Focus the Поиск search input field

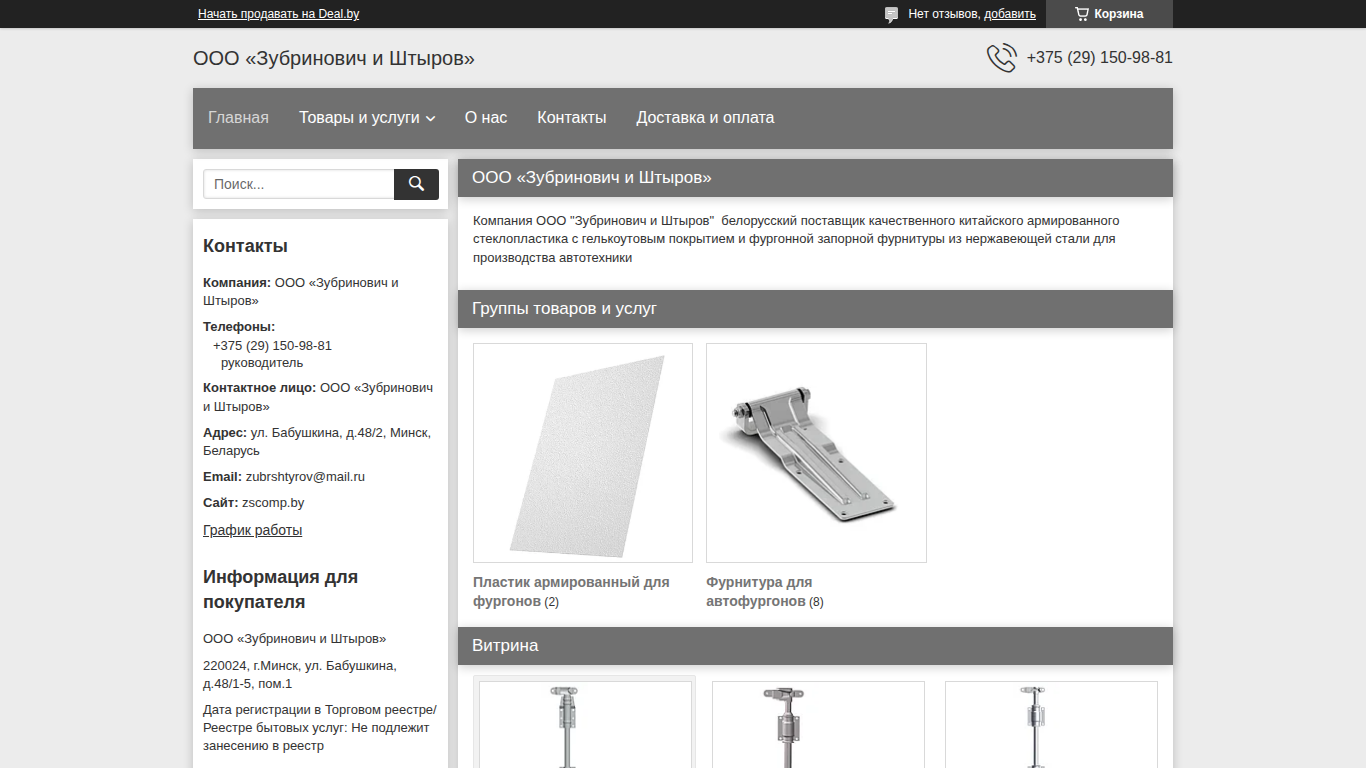[299, 184]
